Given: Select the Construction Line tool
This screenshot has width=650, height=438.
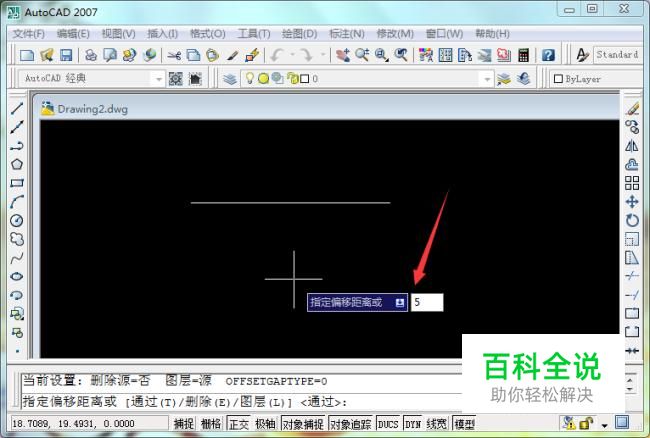Looking at the screenshot, I should point(17,127).
